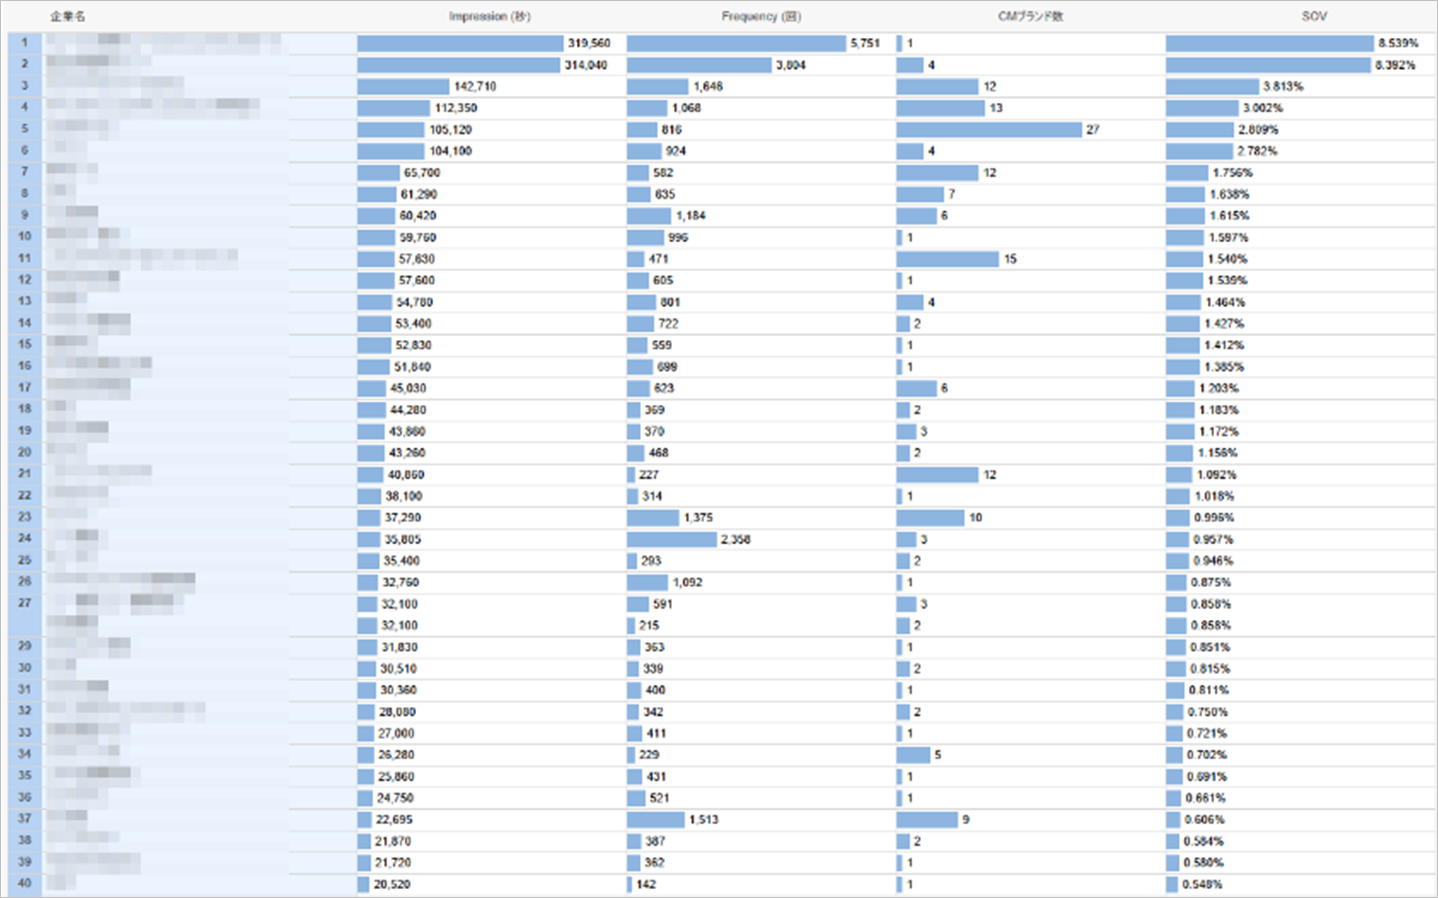Click the Impression bar showing 319,560
The image size is (1438, 898).
(x=460, y=43)
